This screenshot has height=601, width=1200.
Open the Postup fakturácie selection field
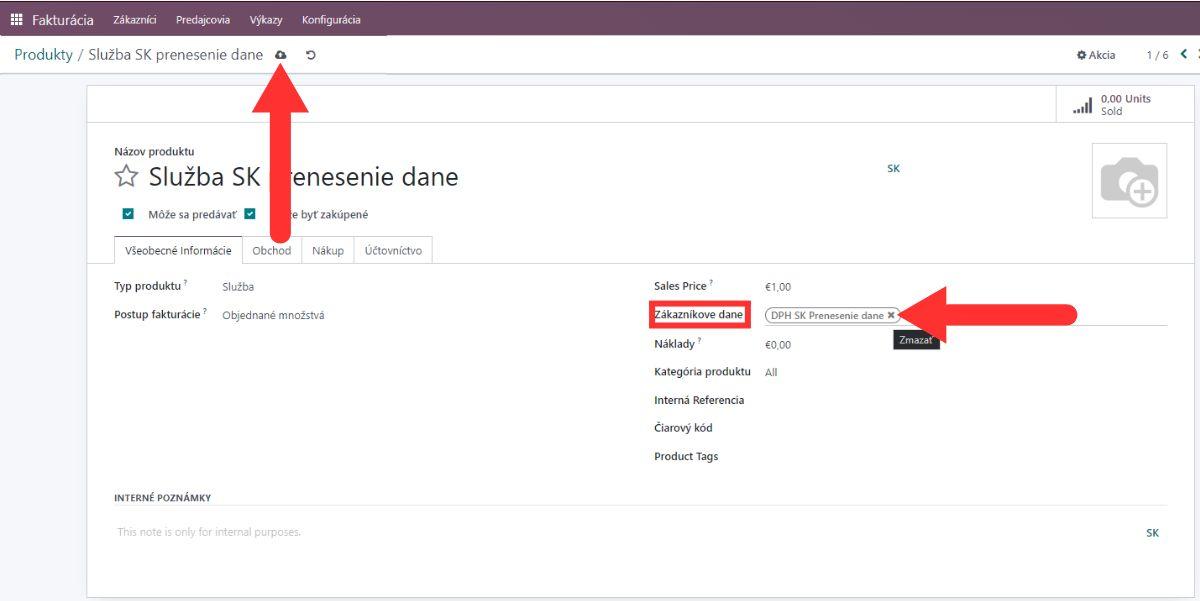[x=273, y=315]
